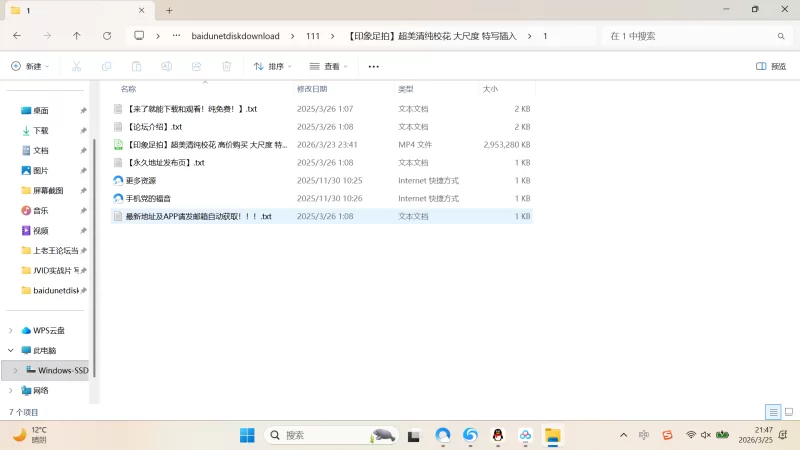This screenshot has height=450, width=800.
Task: Click the forward navigation arrow
Action: pyautogui.click(x=47, y=36)
